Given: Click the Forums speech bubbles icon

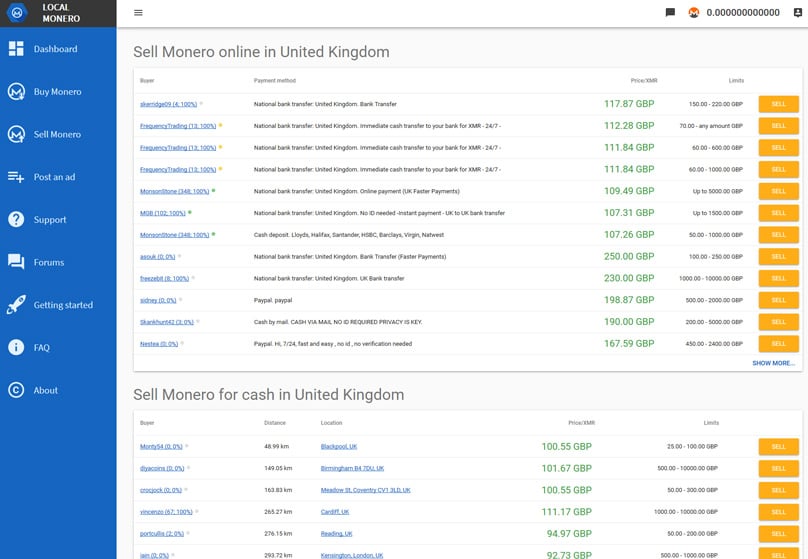Looking at the screenshot, I should (16, 262).
